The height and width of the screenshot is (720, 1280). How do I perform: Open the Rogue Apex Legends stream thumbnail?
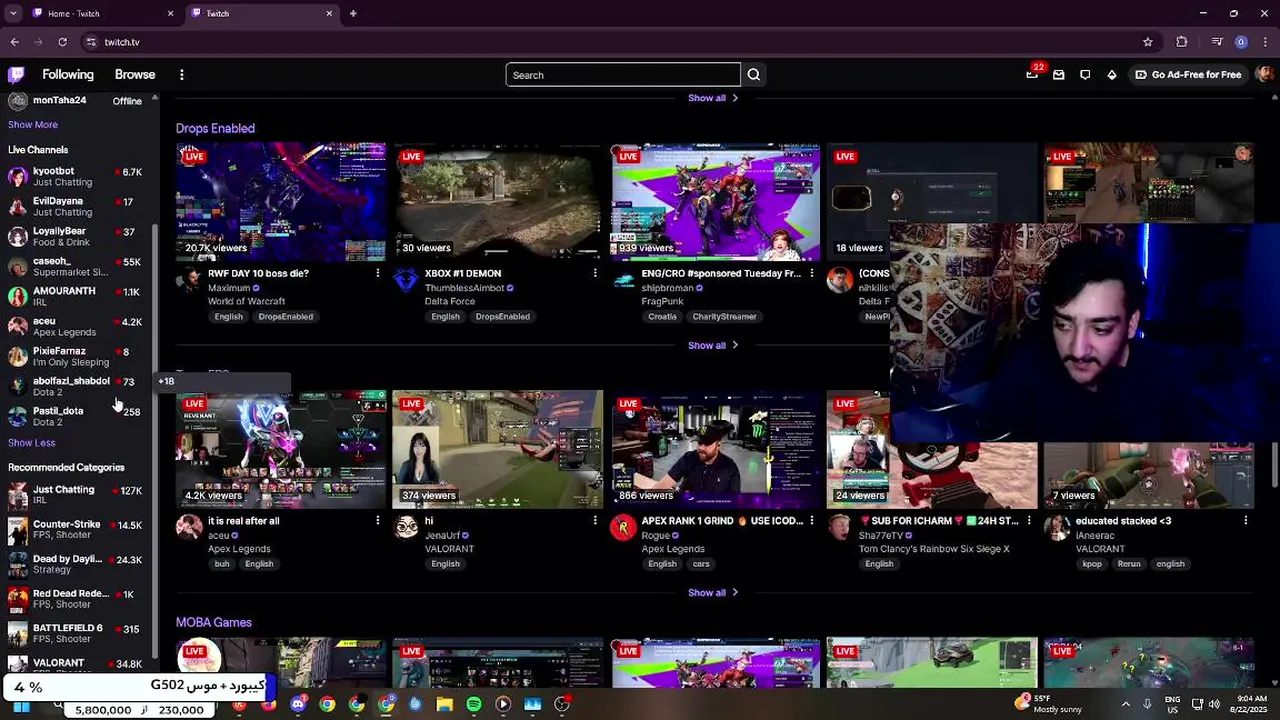coord(715,449)
